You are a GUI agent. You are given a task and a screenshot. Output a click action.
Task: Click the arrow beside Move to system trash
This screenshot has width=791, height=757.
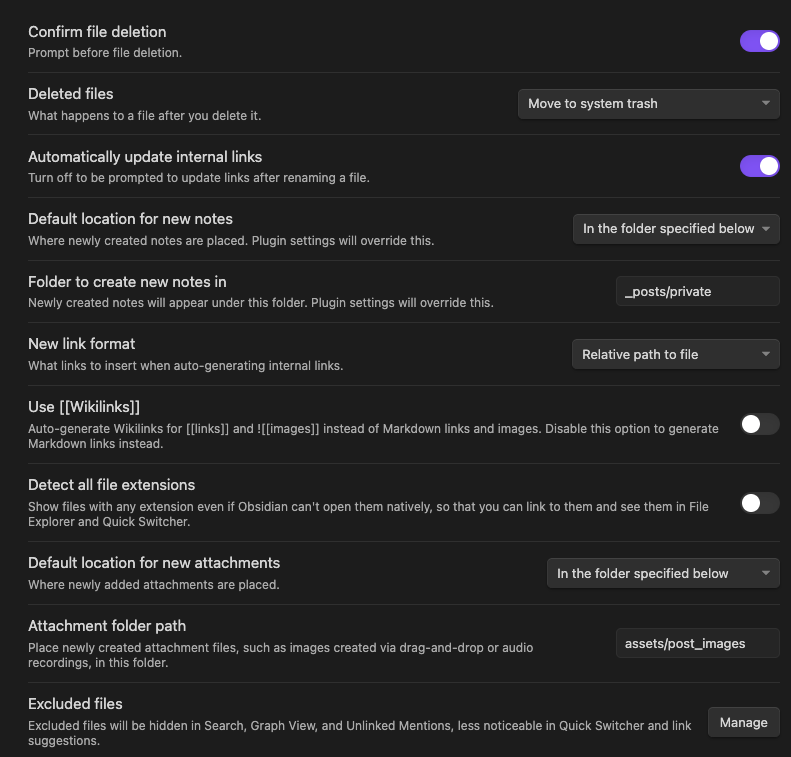coord(766,103)
